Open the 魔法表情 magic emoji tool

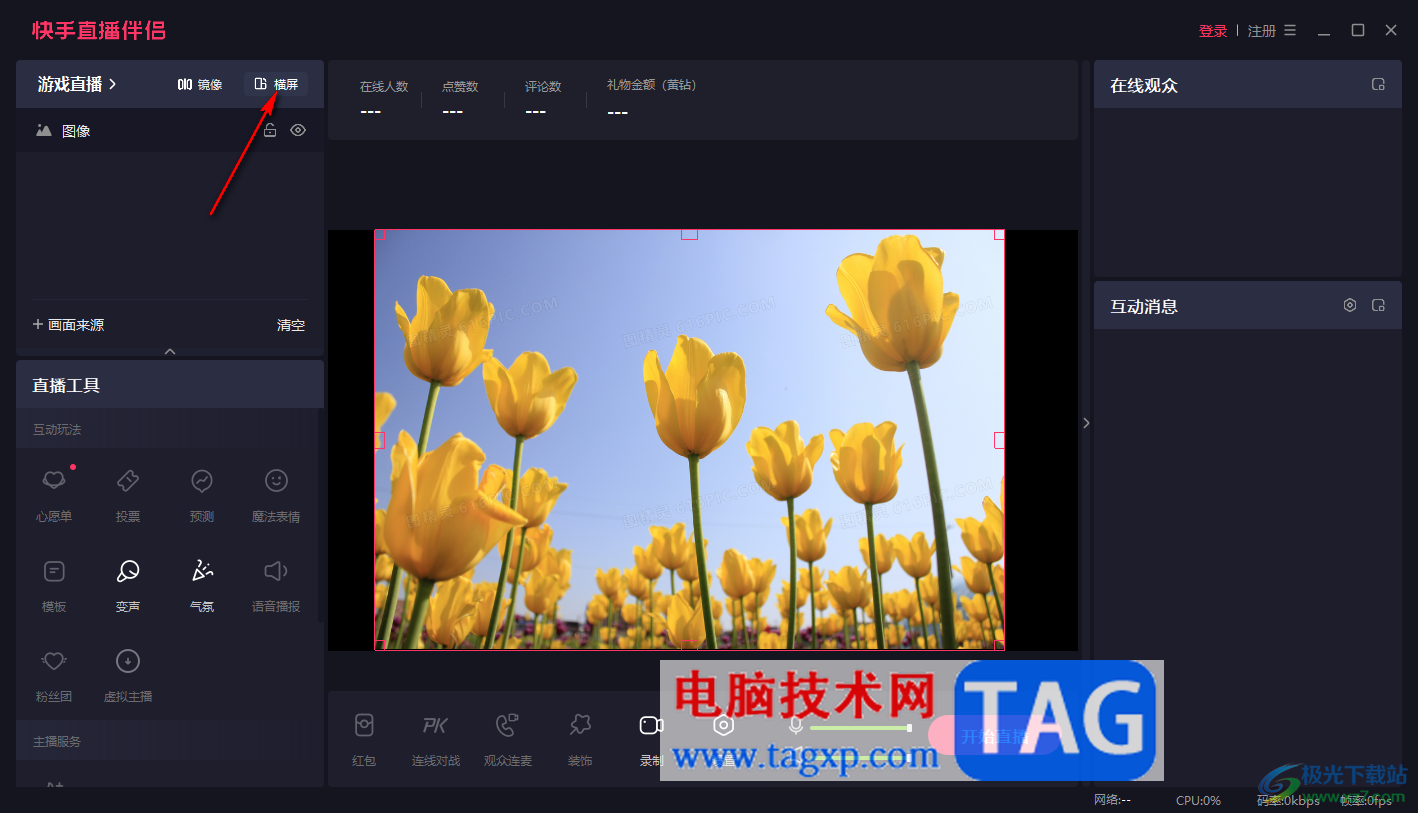(276, 494)
